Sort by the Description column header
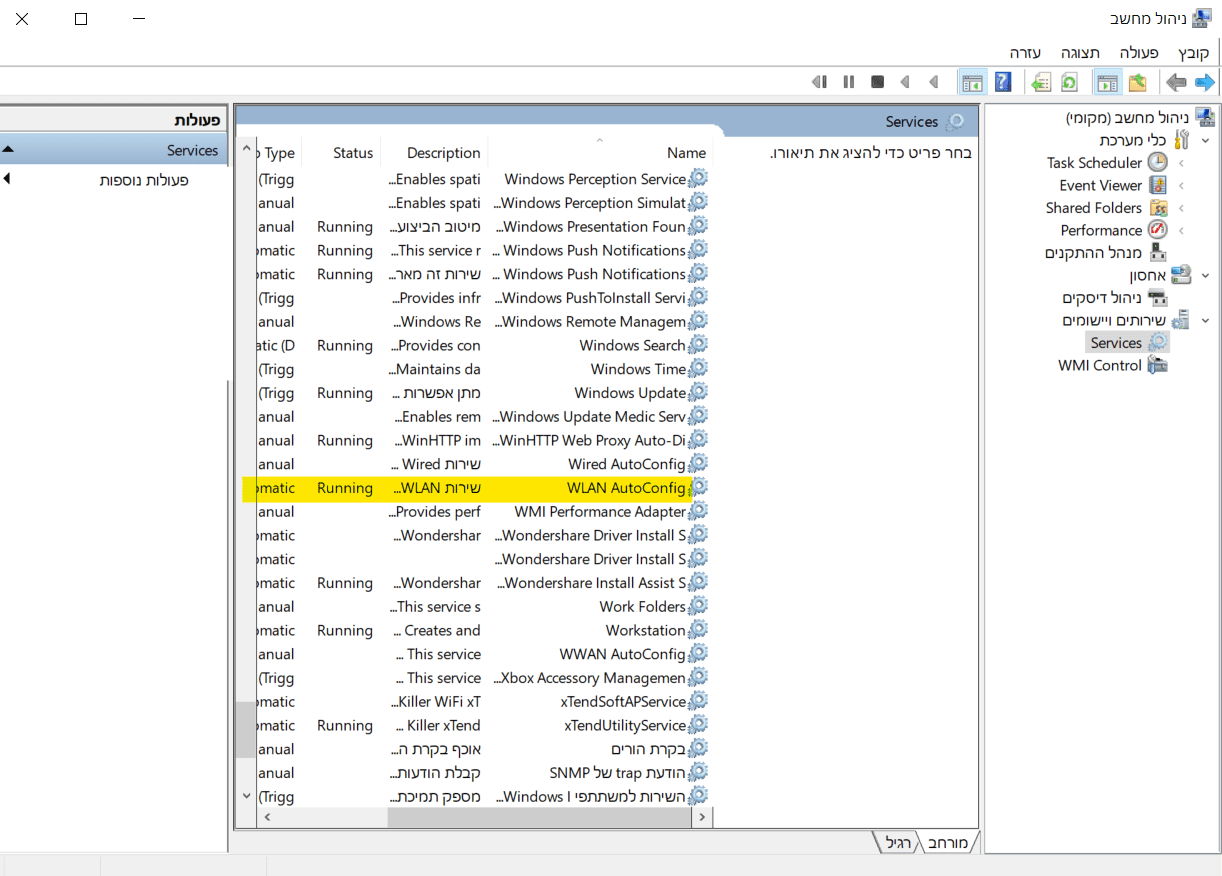Image resolution: width=1222 pixels, height=876 pixels. [x=434, y=152]
